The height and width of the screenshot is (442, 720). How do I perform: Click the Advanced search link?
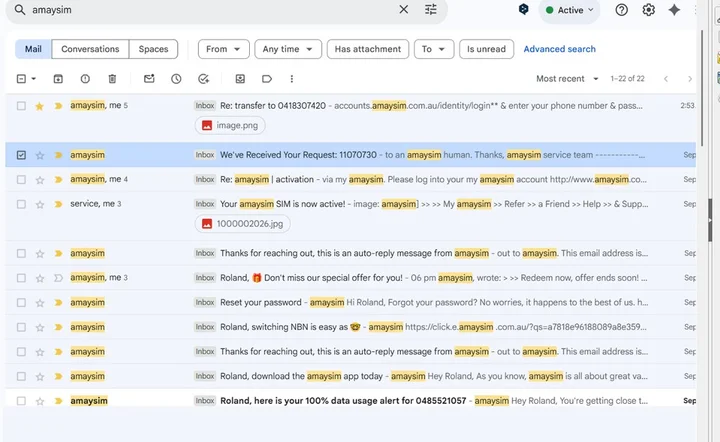point(559,49)
